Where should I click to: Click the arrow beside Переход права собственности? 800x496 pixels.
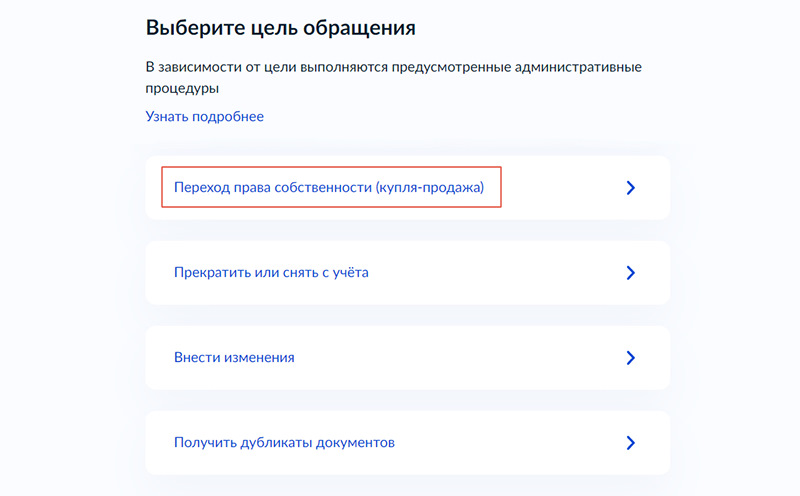pyautogui.click(x=630, y=187)
